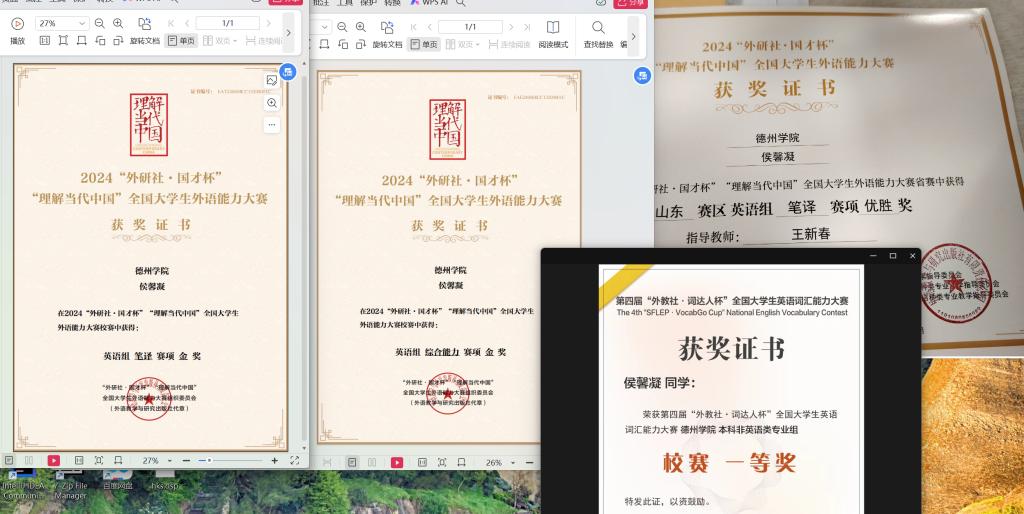Viewport: 1024px width, 514px height.
Task: Zoom out magnifier in middle window toolbar
Action: point(342,27)
